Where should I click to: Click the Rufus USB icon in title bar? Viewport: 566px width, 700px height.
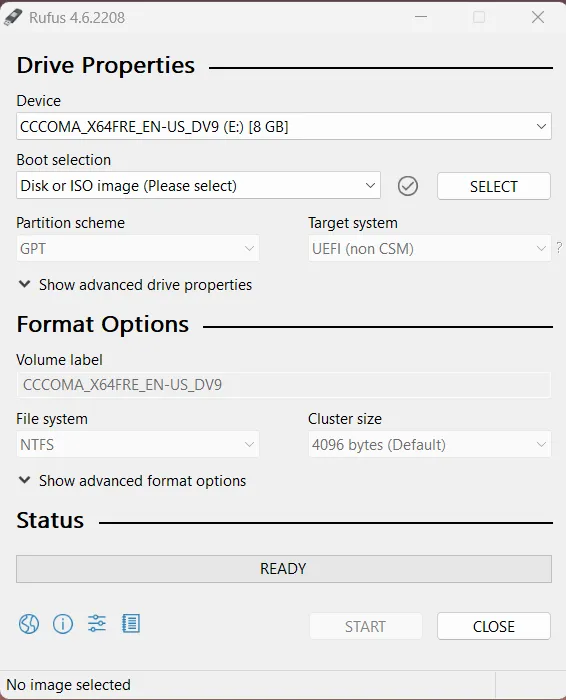(x=13, y=17)
